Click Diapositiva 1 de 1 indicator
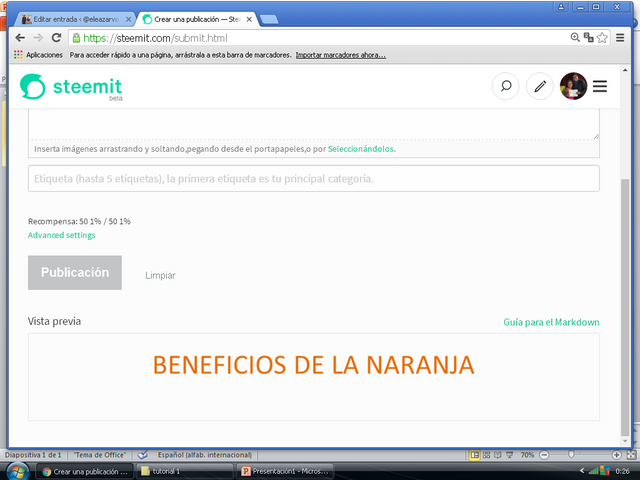This screenshot has width=640, height=480. (33, 455)
